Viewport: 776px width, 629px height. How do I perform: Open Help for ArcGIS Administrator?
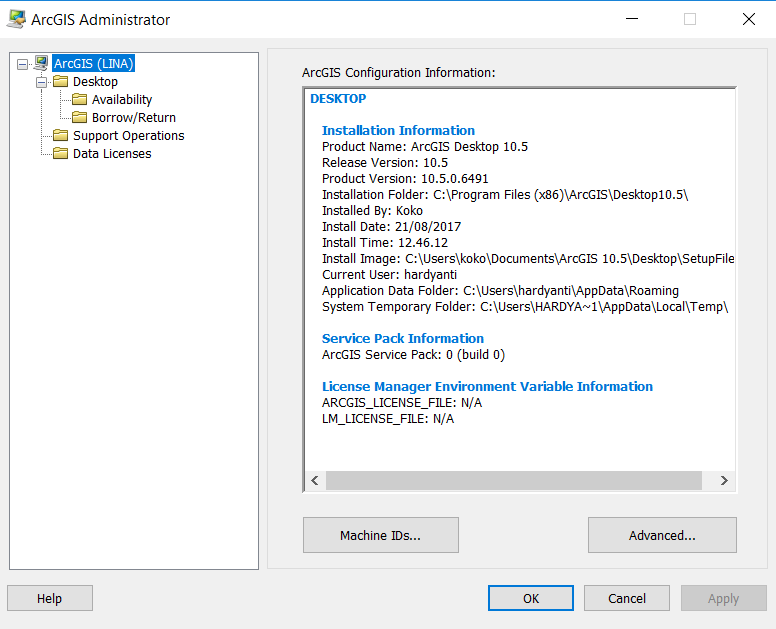[x=49, y=598]
